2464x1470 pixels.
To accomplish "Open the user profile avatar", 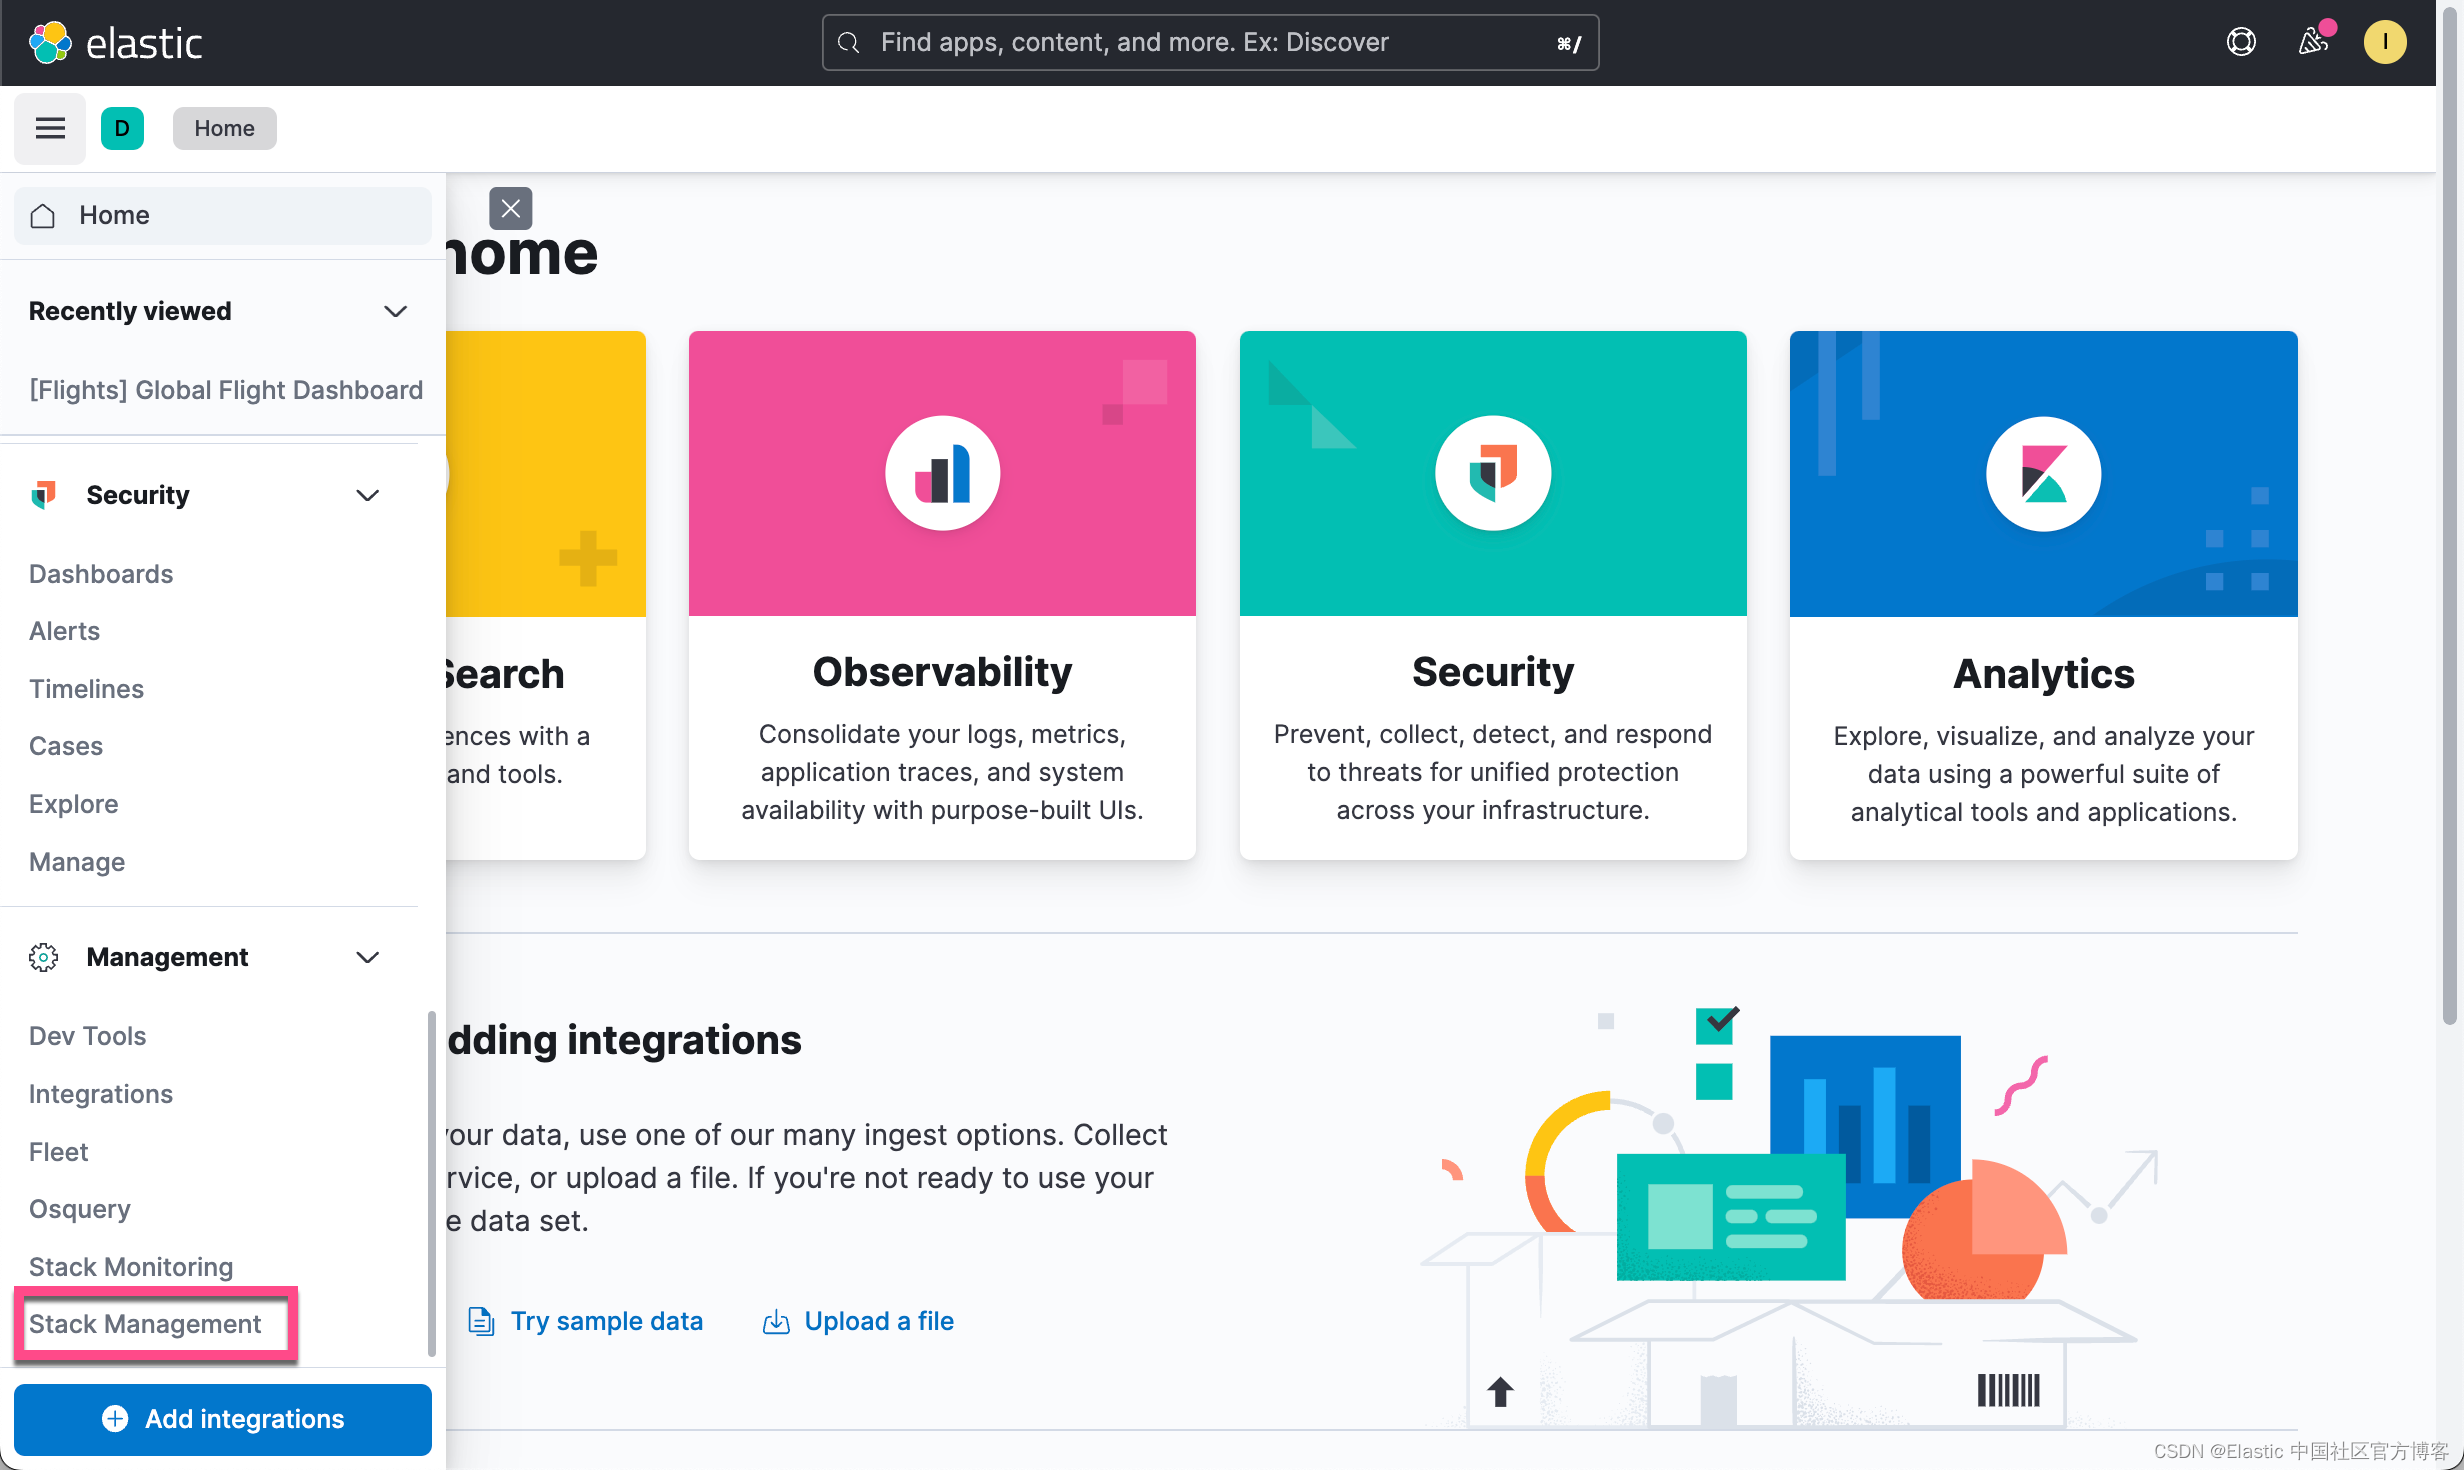I will (2385, 42).
